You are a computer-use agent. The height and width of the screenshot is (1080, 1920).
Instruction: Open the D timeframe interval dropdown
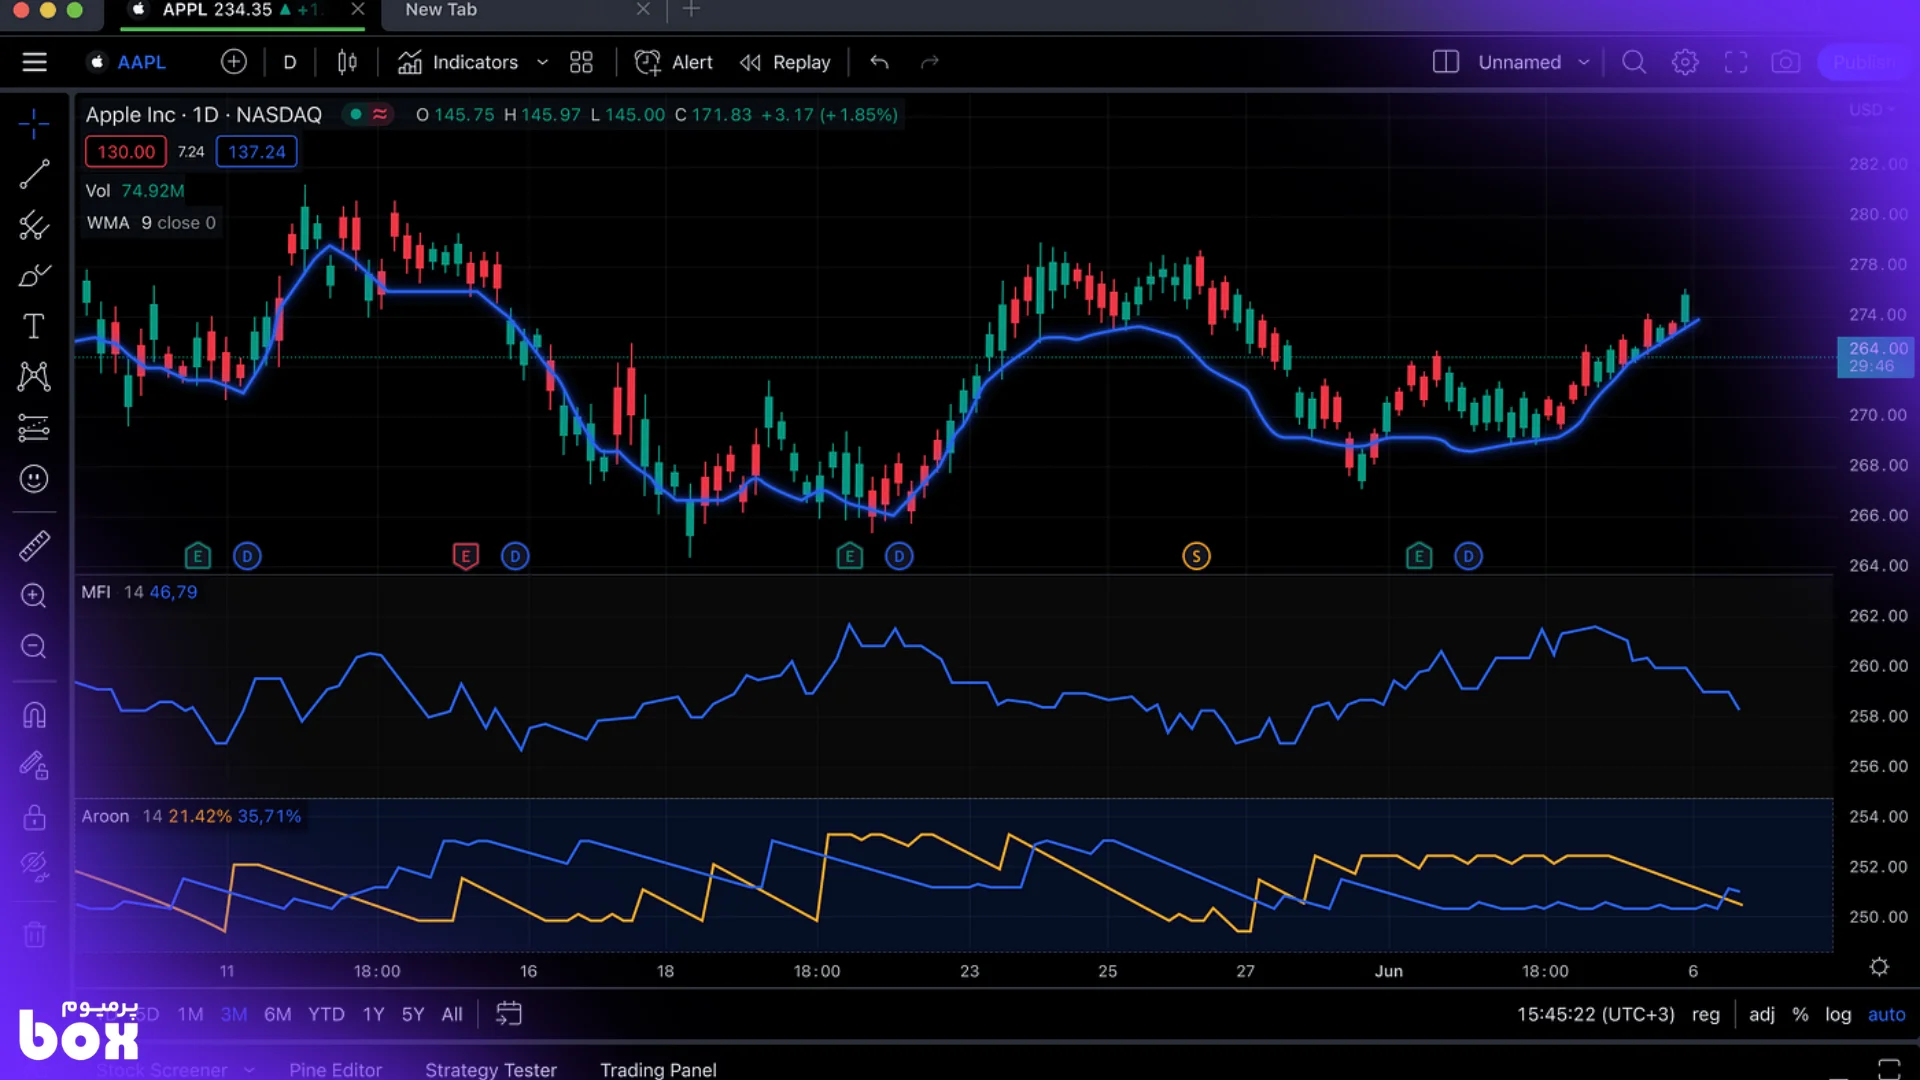click(x=290, y=62)
